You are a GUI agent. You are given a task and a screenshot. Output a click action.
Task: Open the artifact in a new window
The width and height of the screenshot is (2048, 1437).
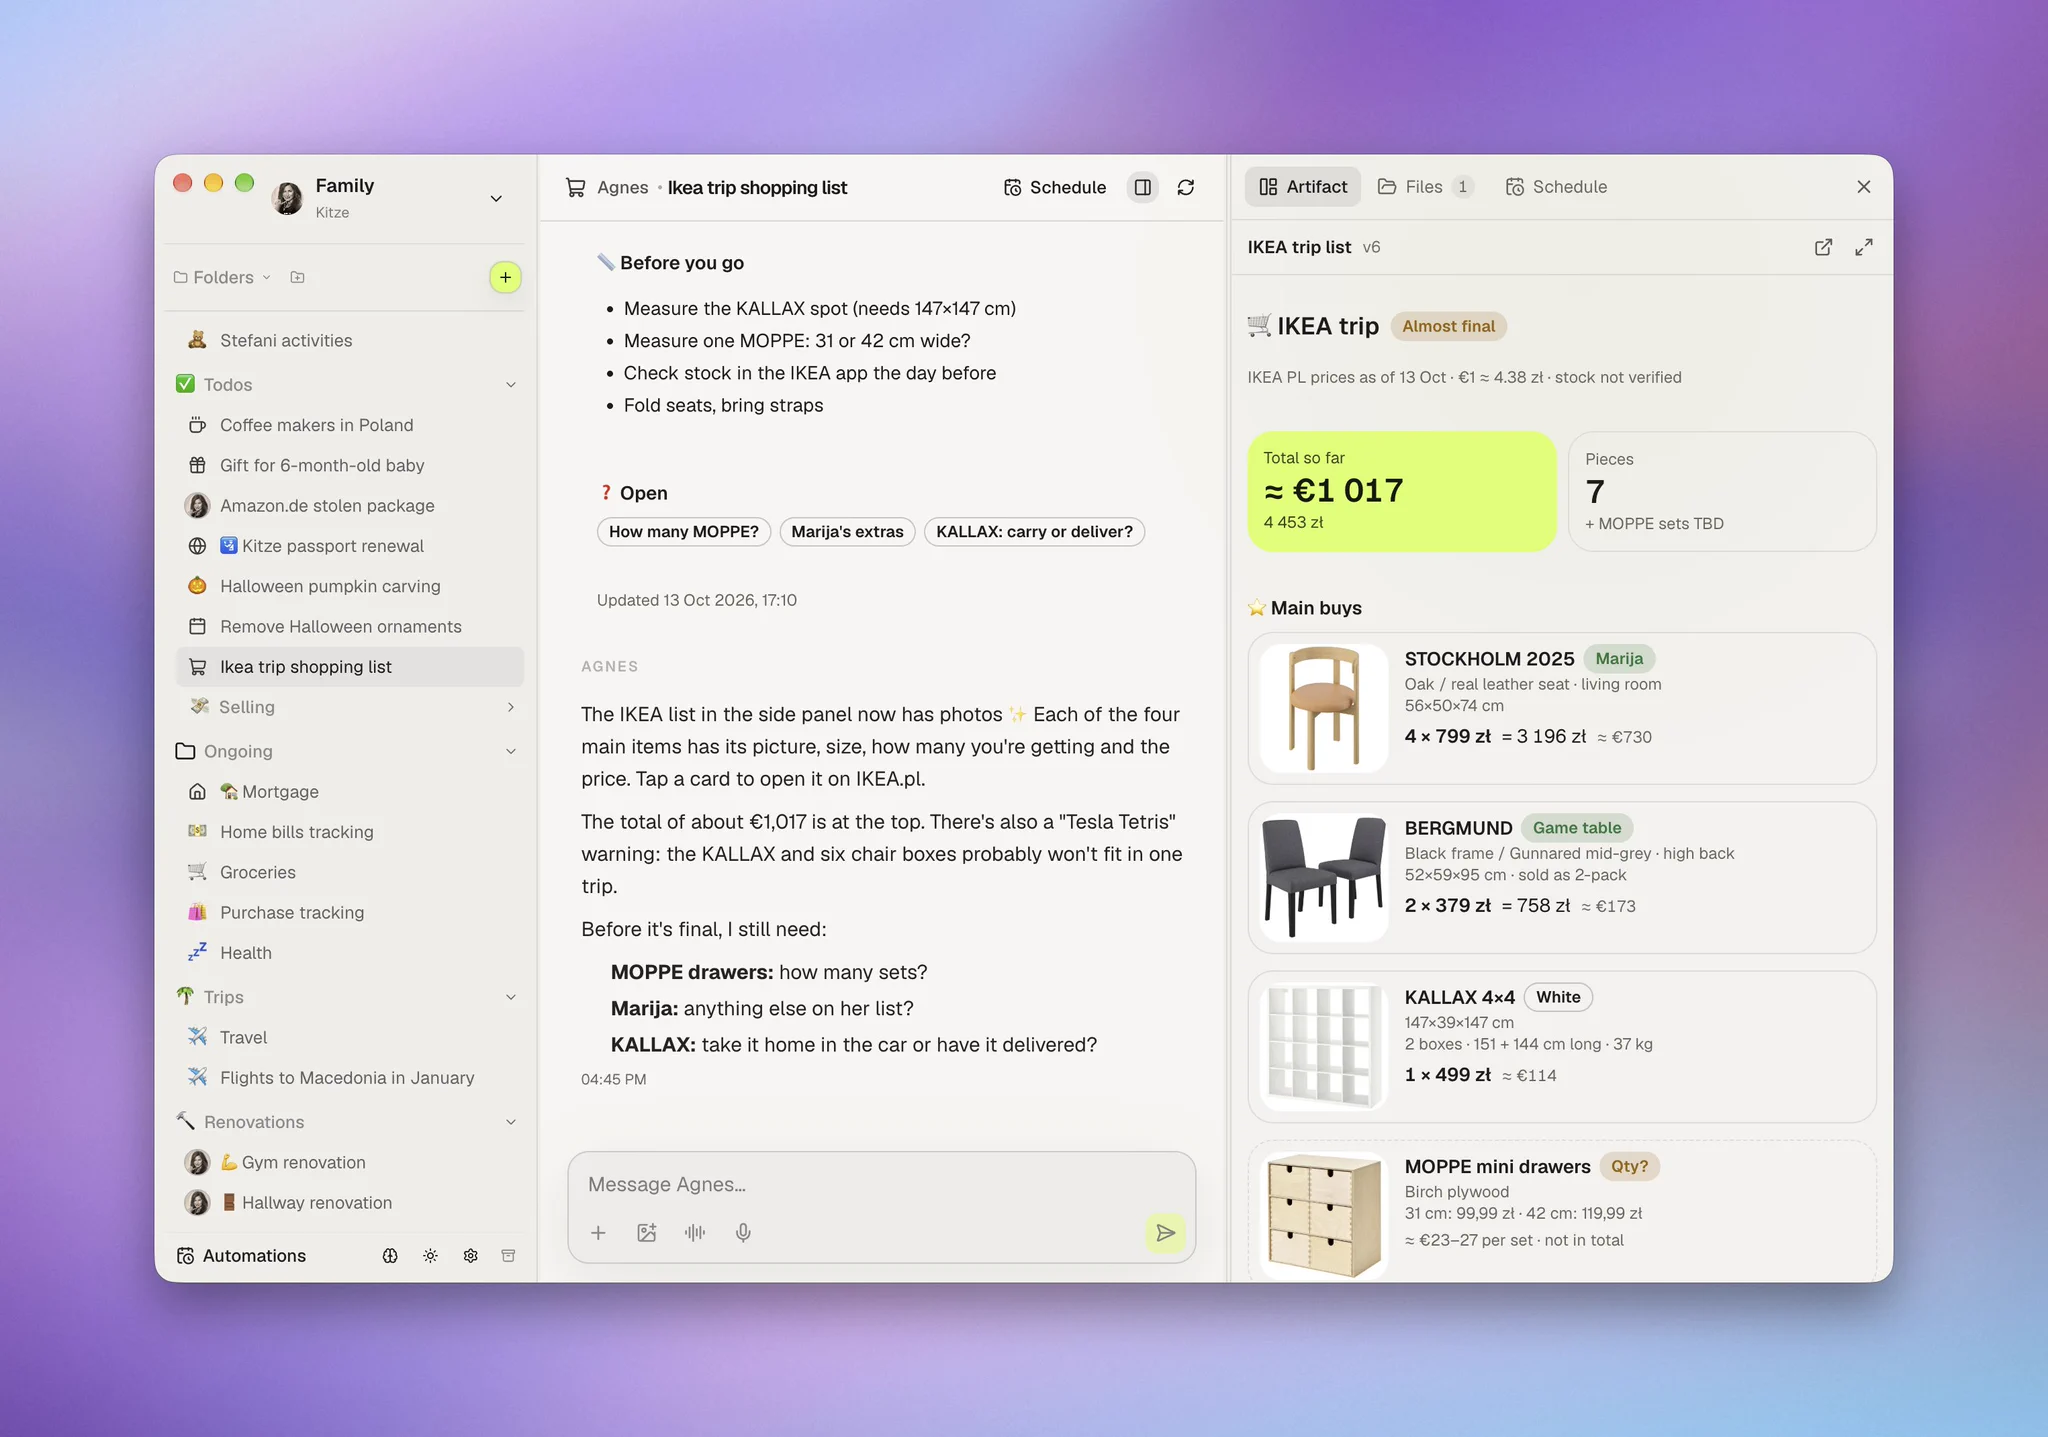click(x=1823, y=247)
